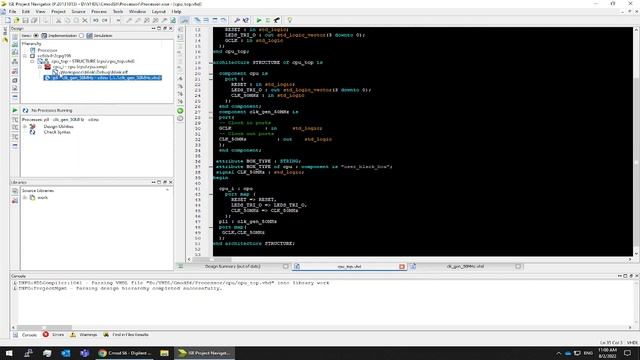
Task: Switch to the clk_gen_50MHz.vhd editor tab
Action: coord(465,267)
